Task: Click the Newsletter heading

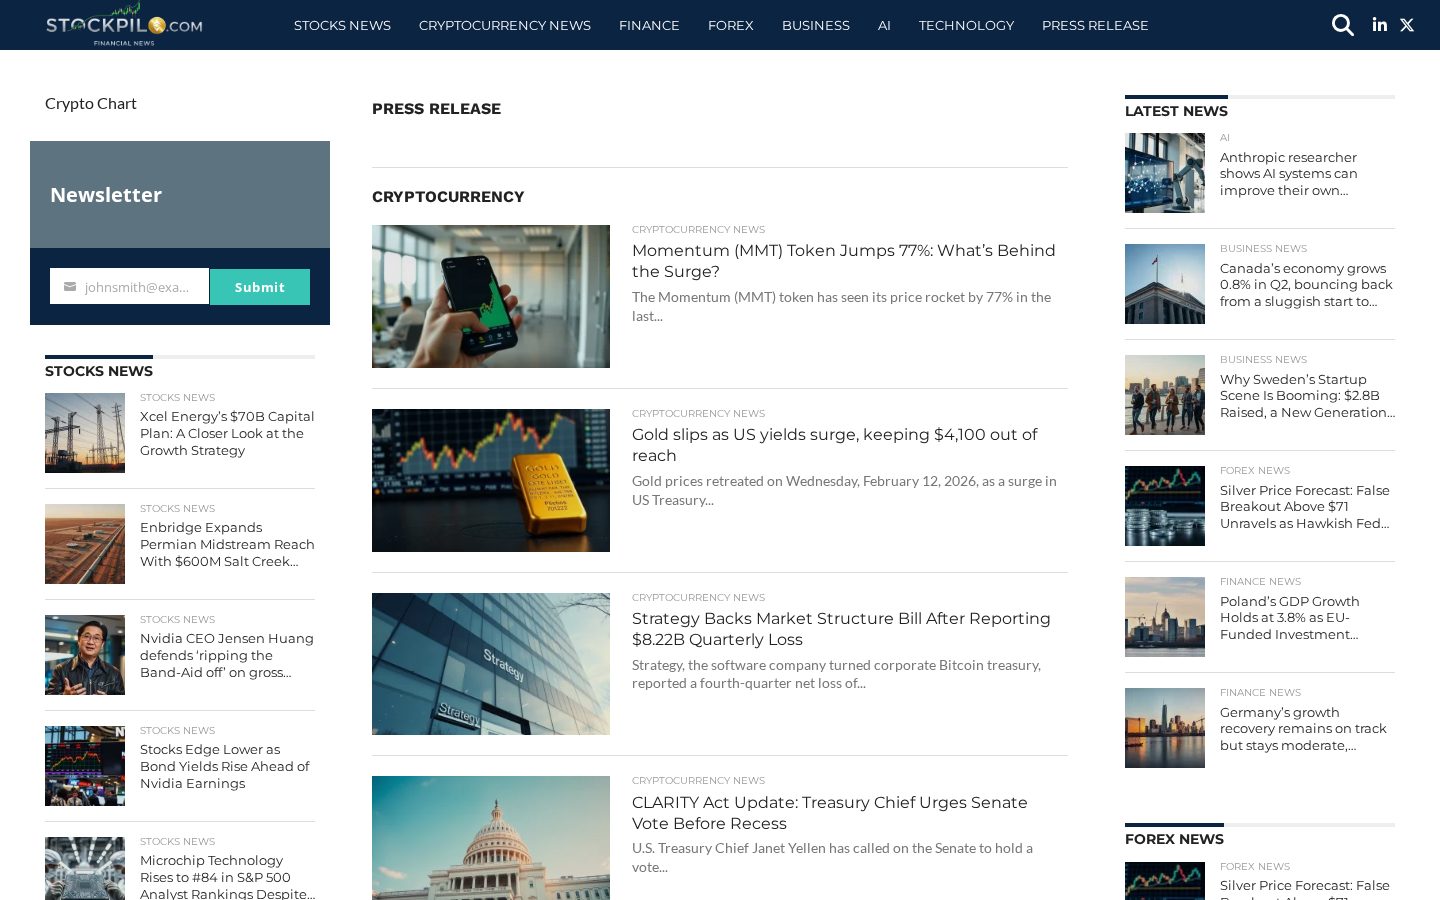Action: pyautogui.click(x=106, y=195)
